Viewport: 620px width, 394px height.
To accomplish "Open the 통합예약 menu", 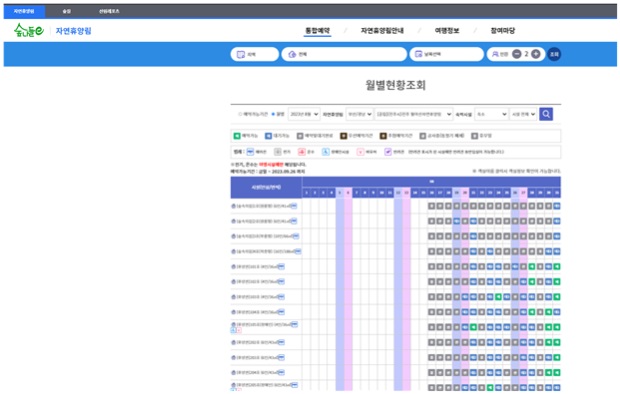I will [318, 30].
